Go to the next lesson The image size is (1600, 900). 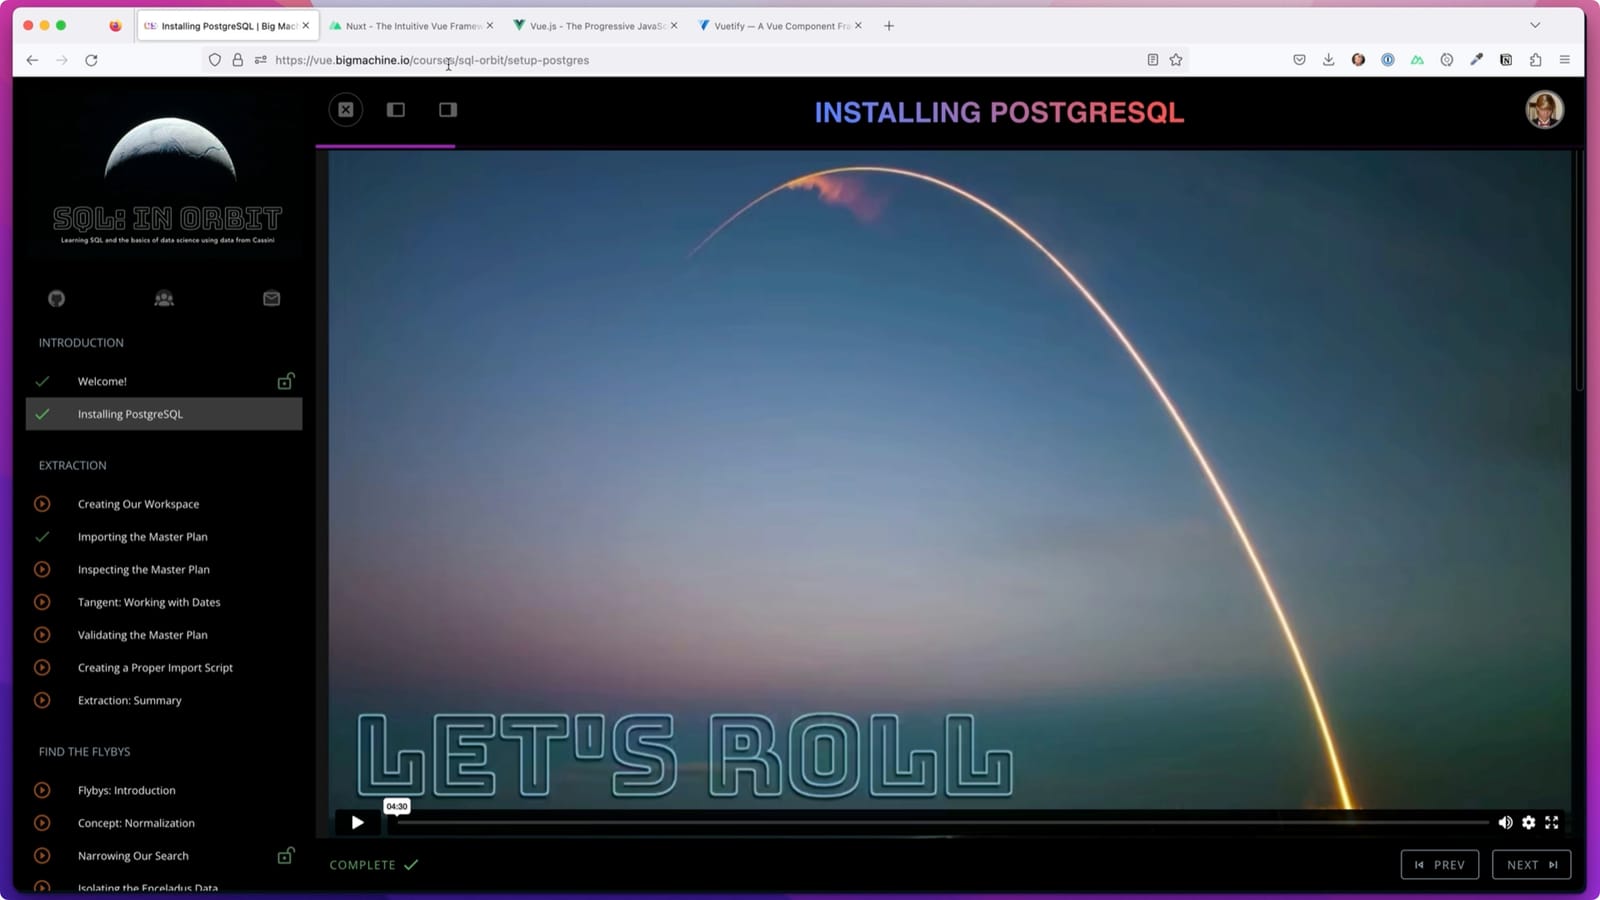[x=1531, y=865]
